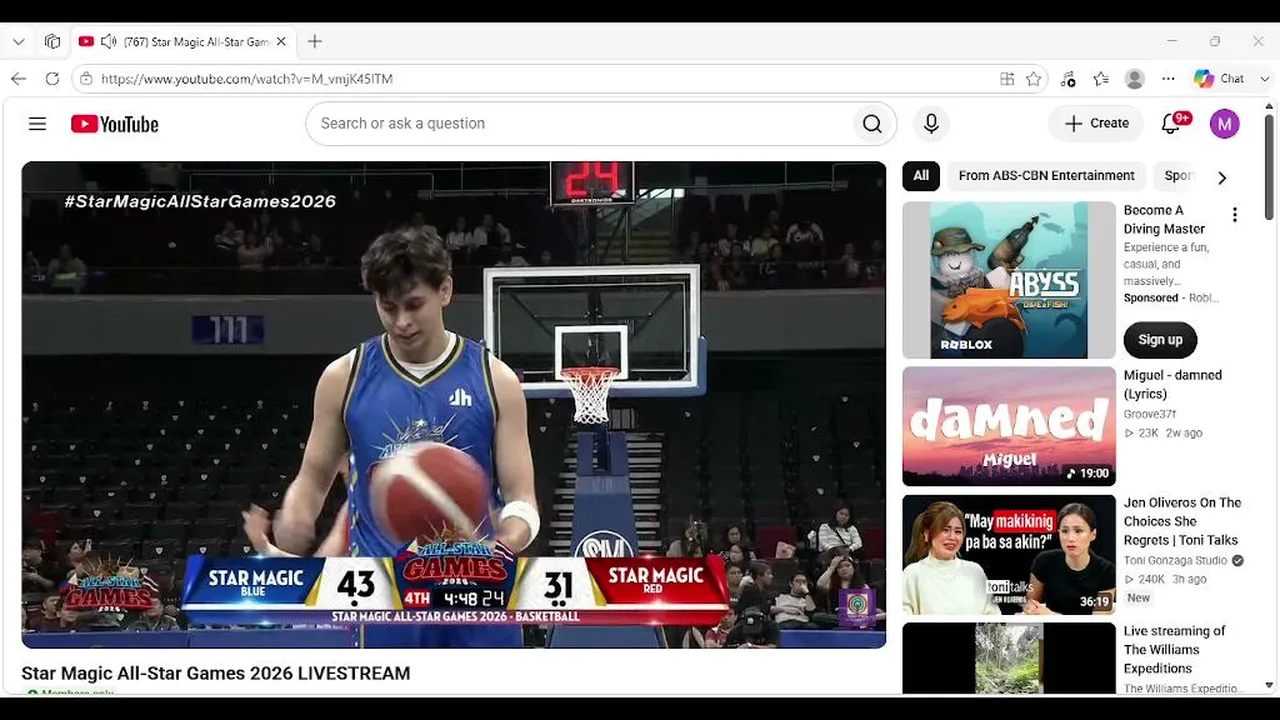The image size is (1280, 720).
Task: Open the Copilot Chat sidebar
Action: coord(1219,79)
